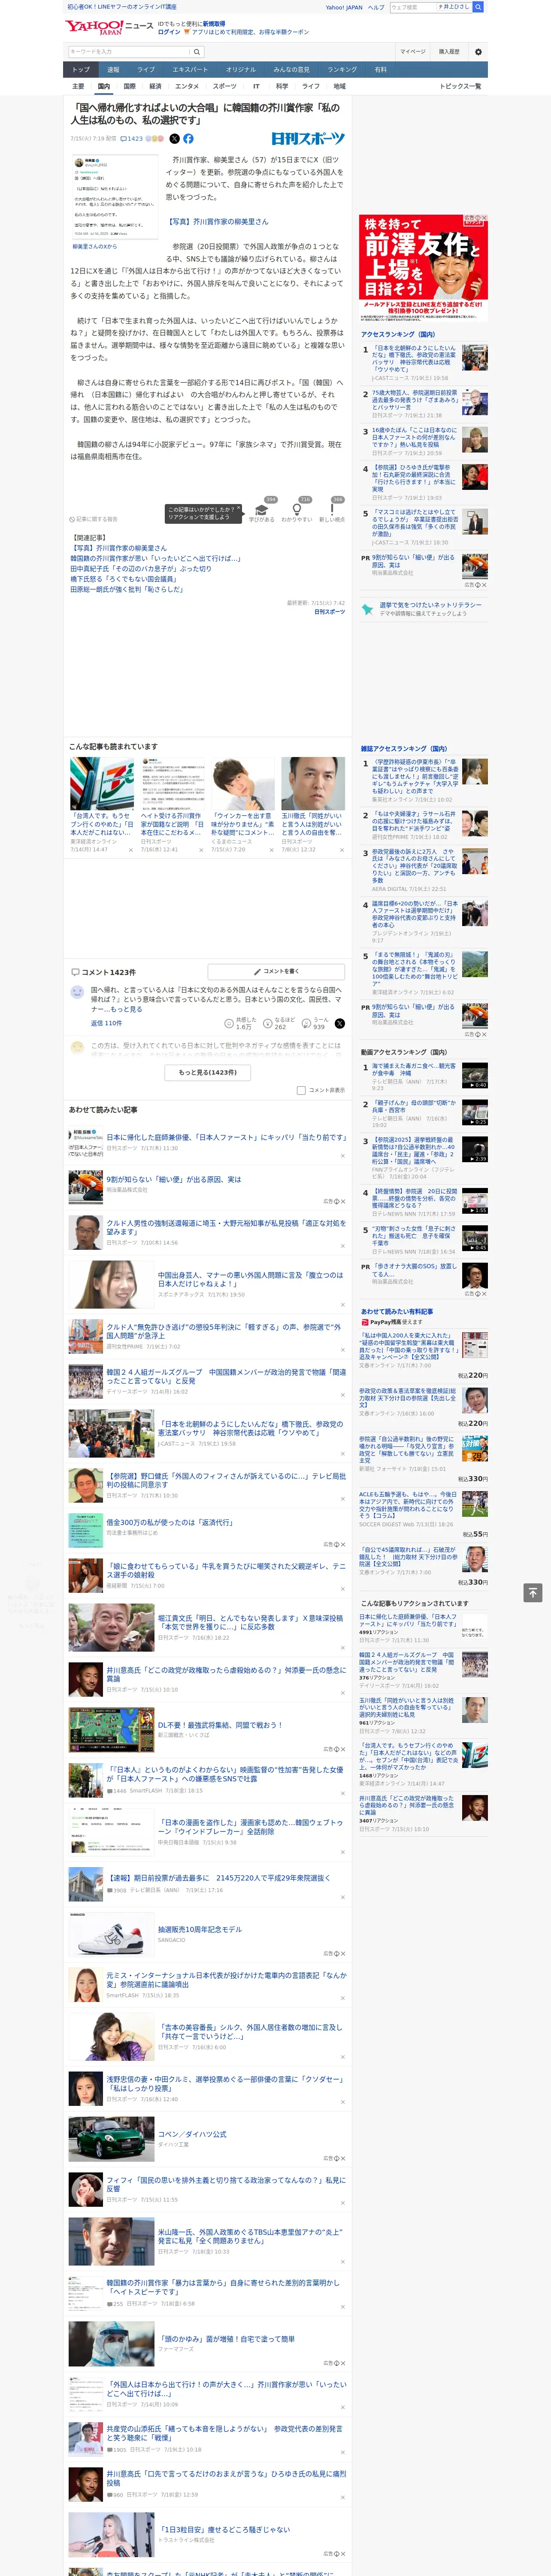The height and width of the screenshot is (2576, 551).
Task: Play the '参院選2025 選挙戦終盤' video thumbnail
Action: tap(475, 1149)
